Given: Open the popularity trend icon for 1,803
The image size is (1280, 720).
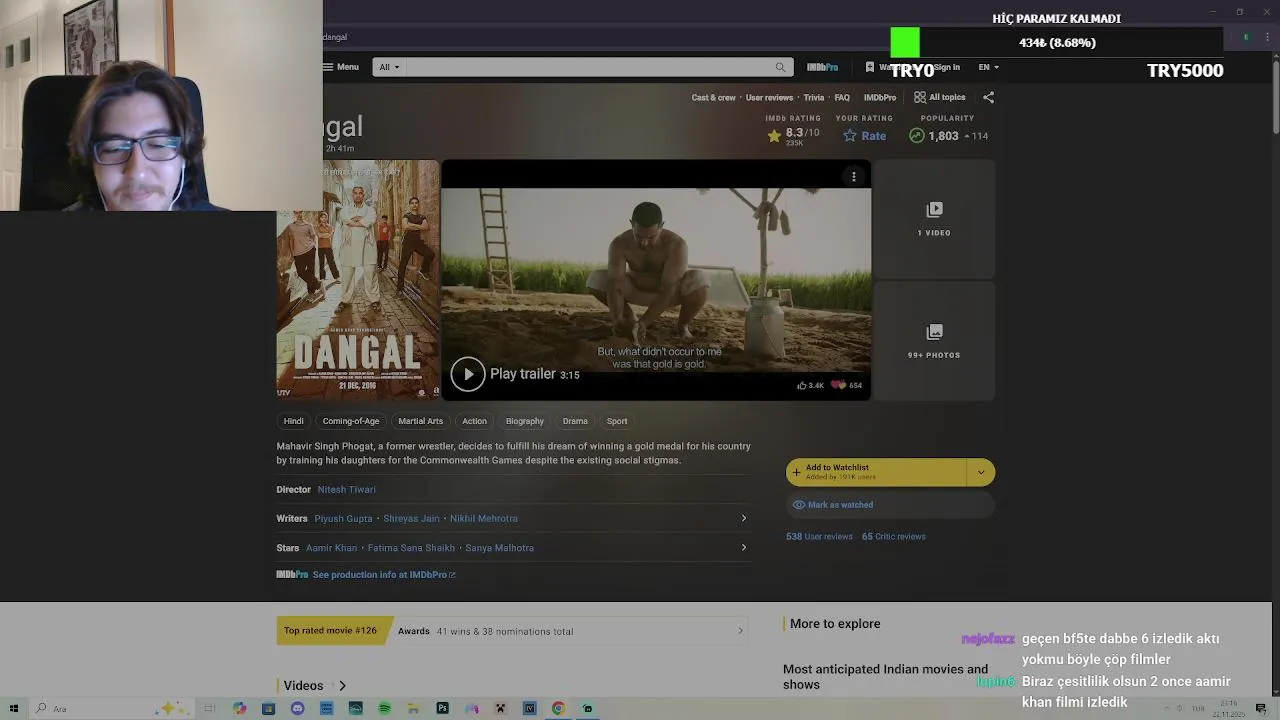Looking at the screenshot, I should pyautogui.click(x=916, y=135).
